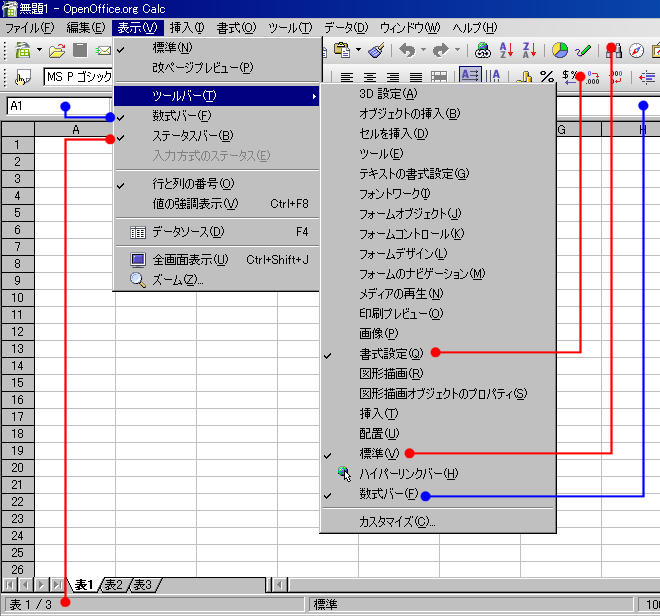
Task: Open the Redo history dropdown arrow
Action: (457, 50)
